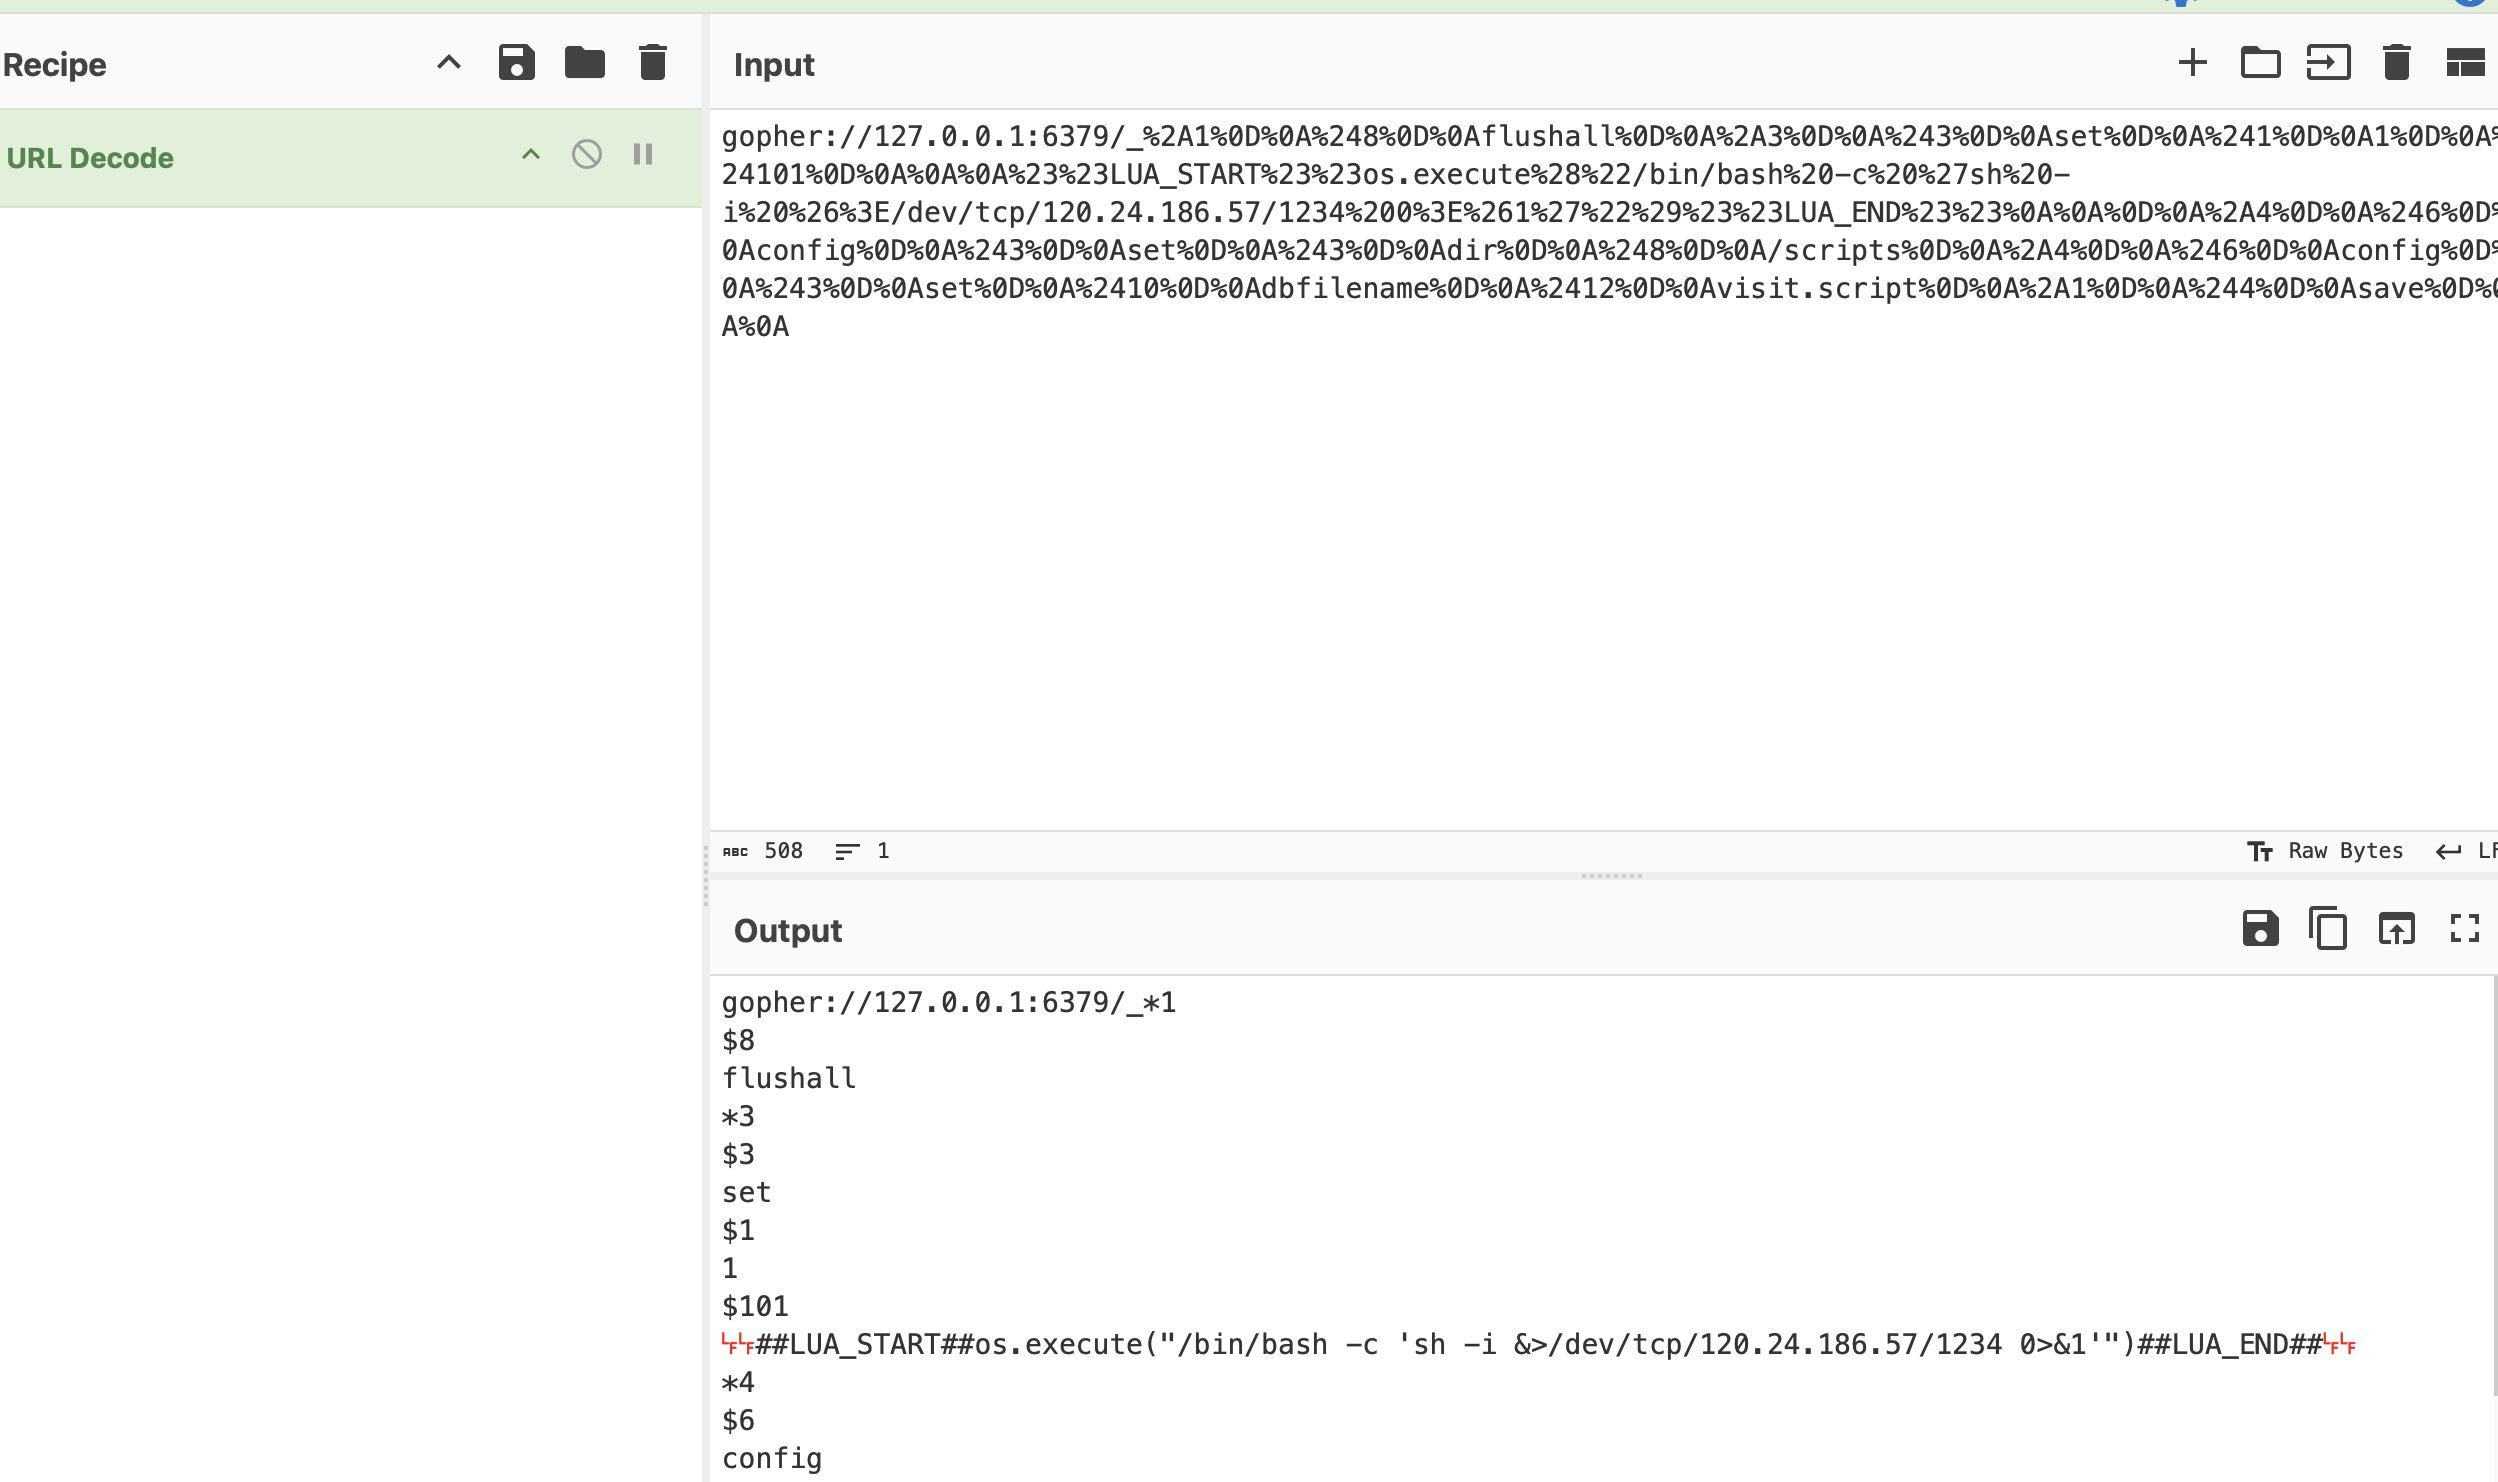
Task: Grab the divider handle between Input and Output
Action: tap(1611, 876)
